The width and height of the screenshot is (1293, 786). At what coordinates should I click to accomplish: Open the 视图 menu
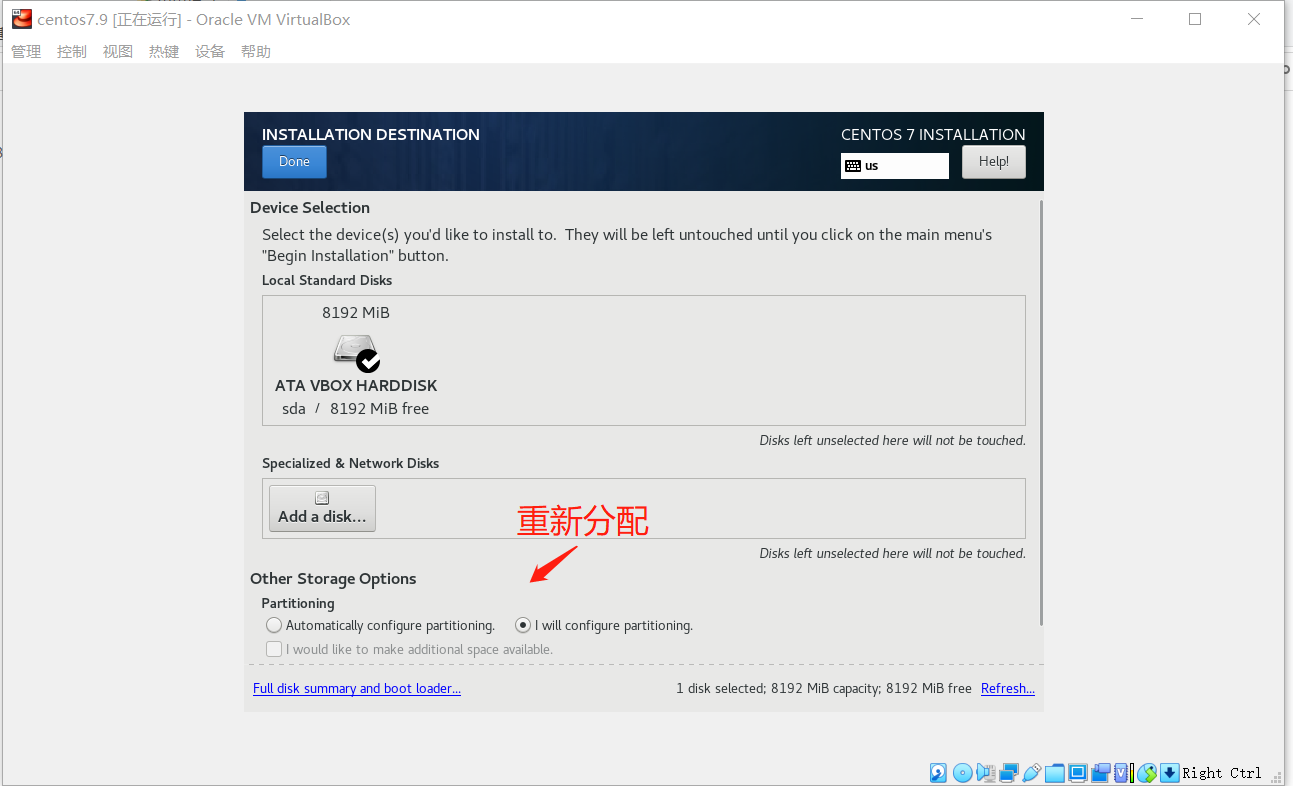(x=118, y=51)
